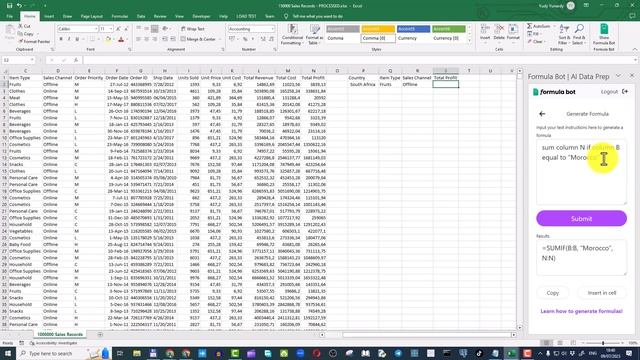The height and width of the screenshot is (360, 640).
Task: Click the Borders icon in Font group
Action: pos(92,39)
